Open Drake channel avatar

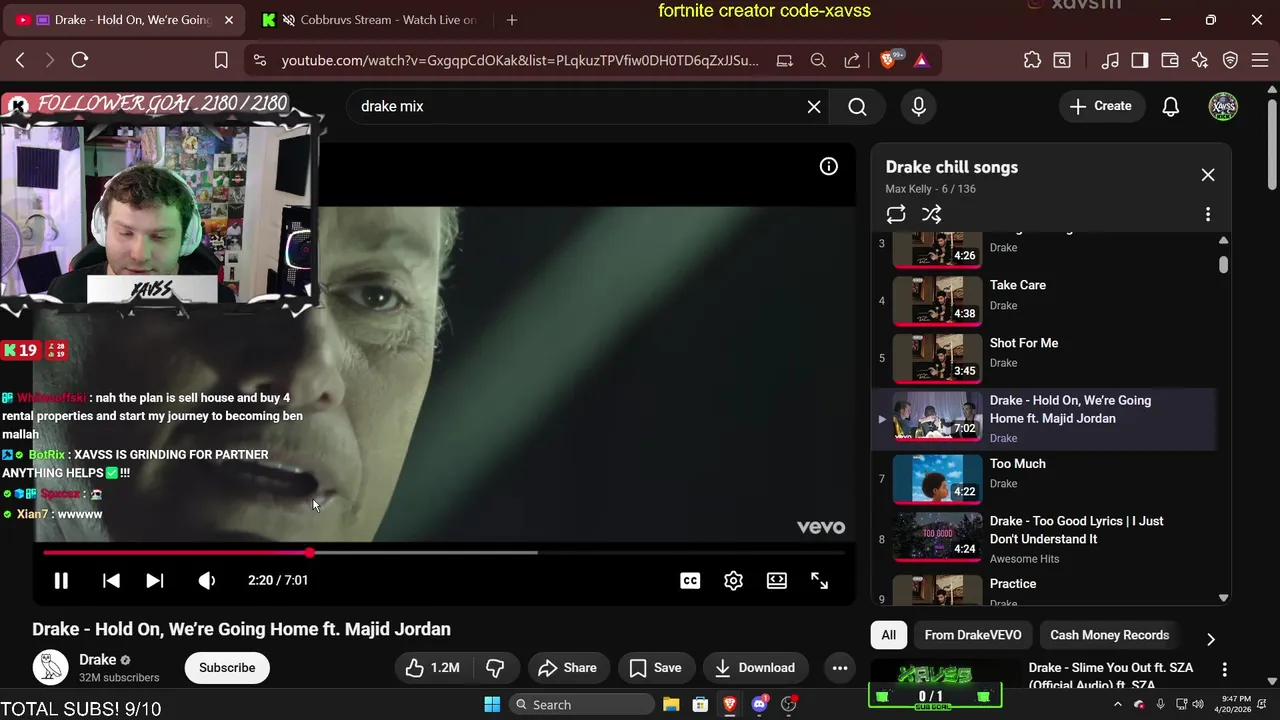(50, 667)
